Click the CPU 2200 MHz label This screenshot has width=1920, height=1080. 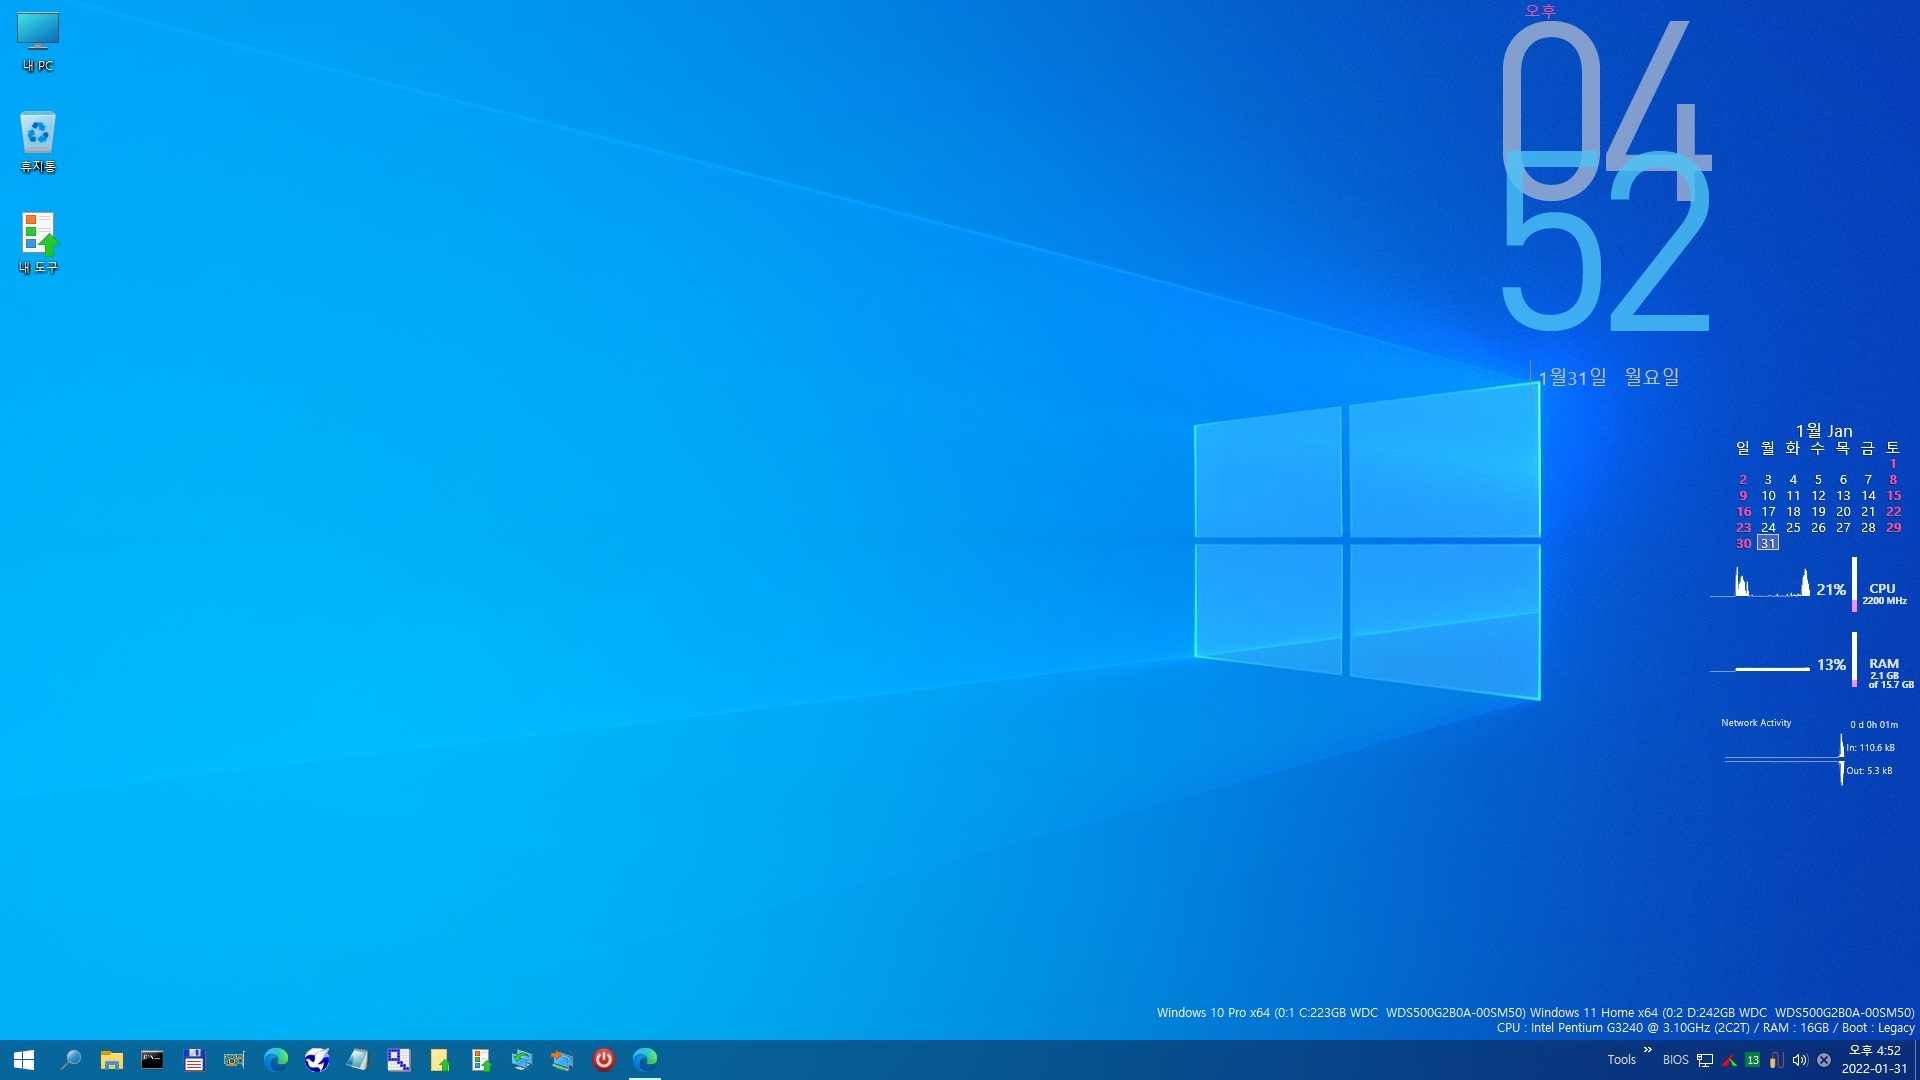point(1884,601)
